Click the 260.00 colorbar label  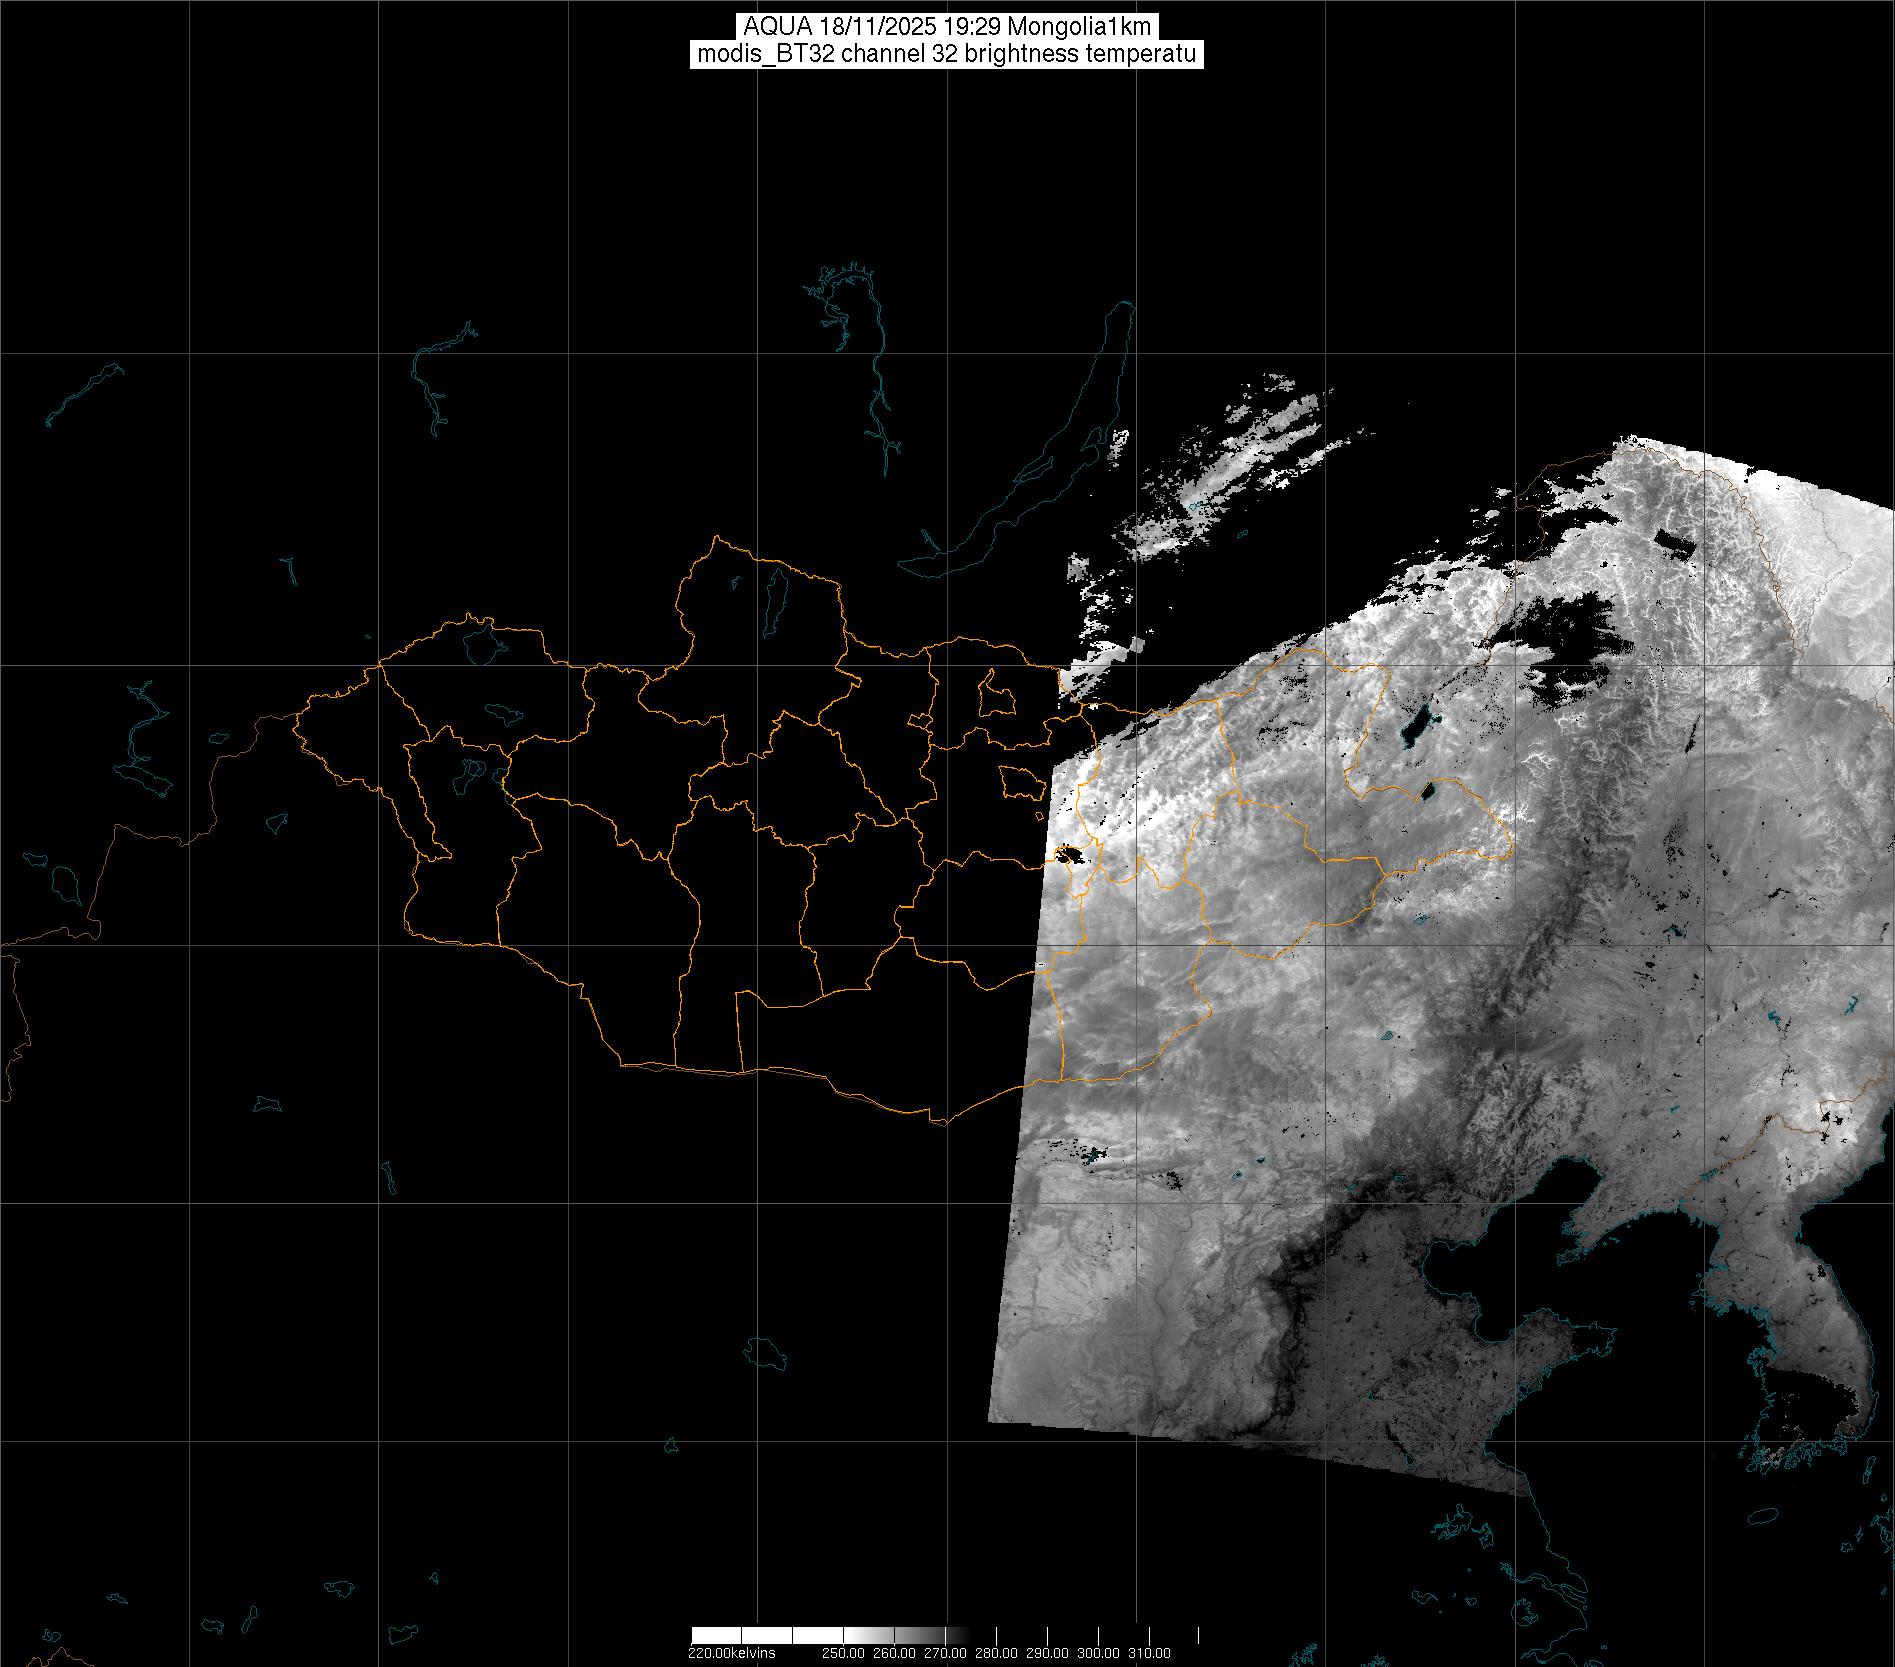894,1653
